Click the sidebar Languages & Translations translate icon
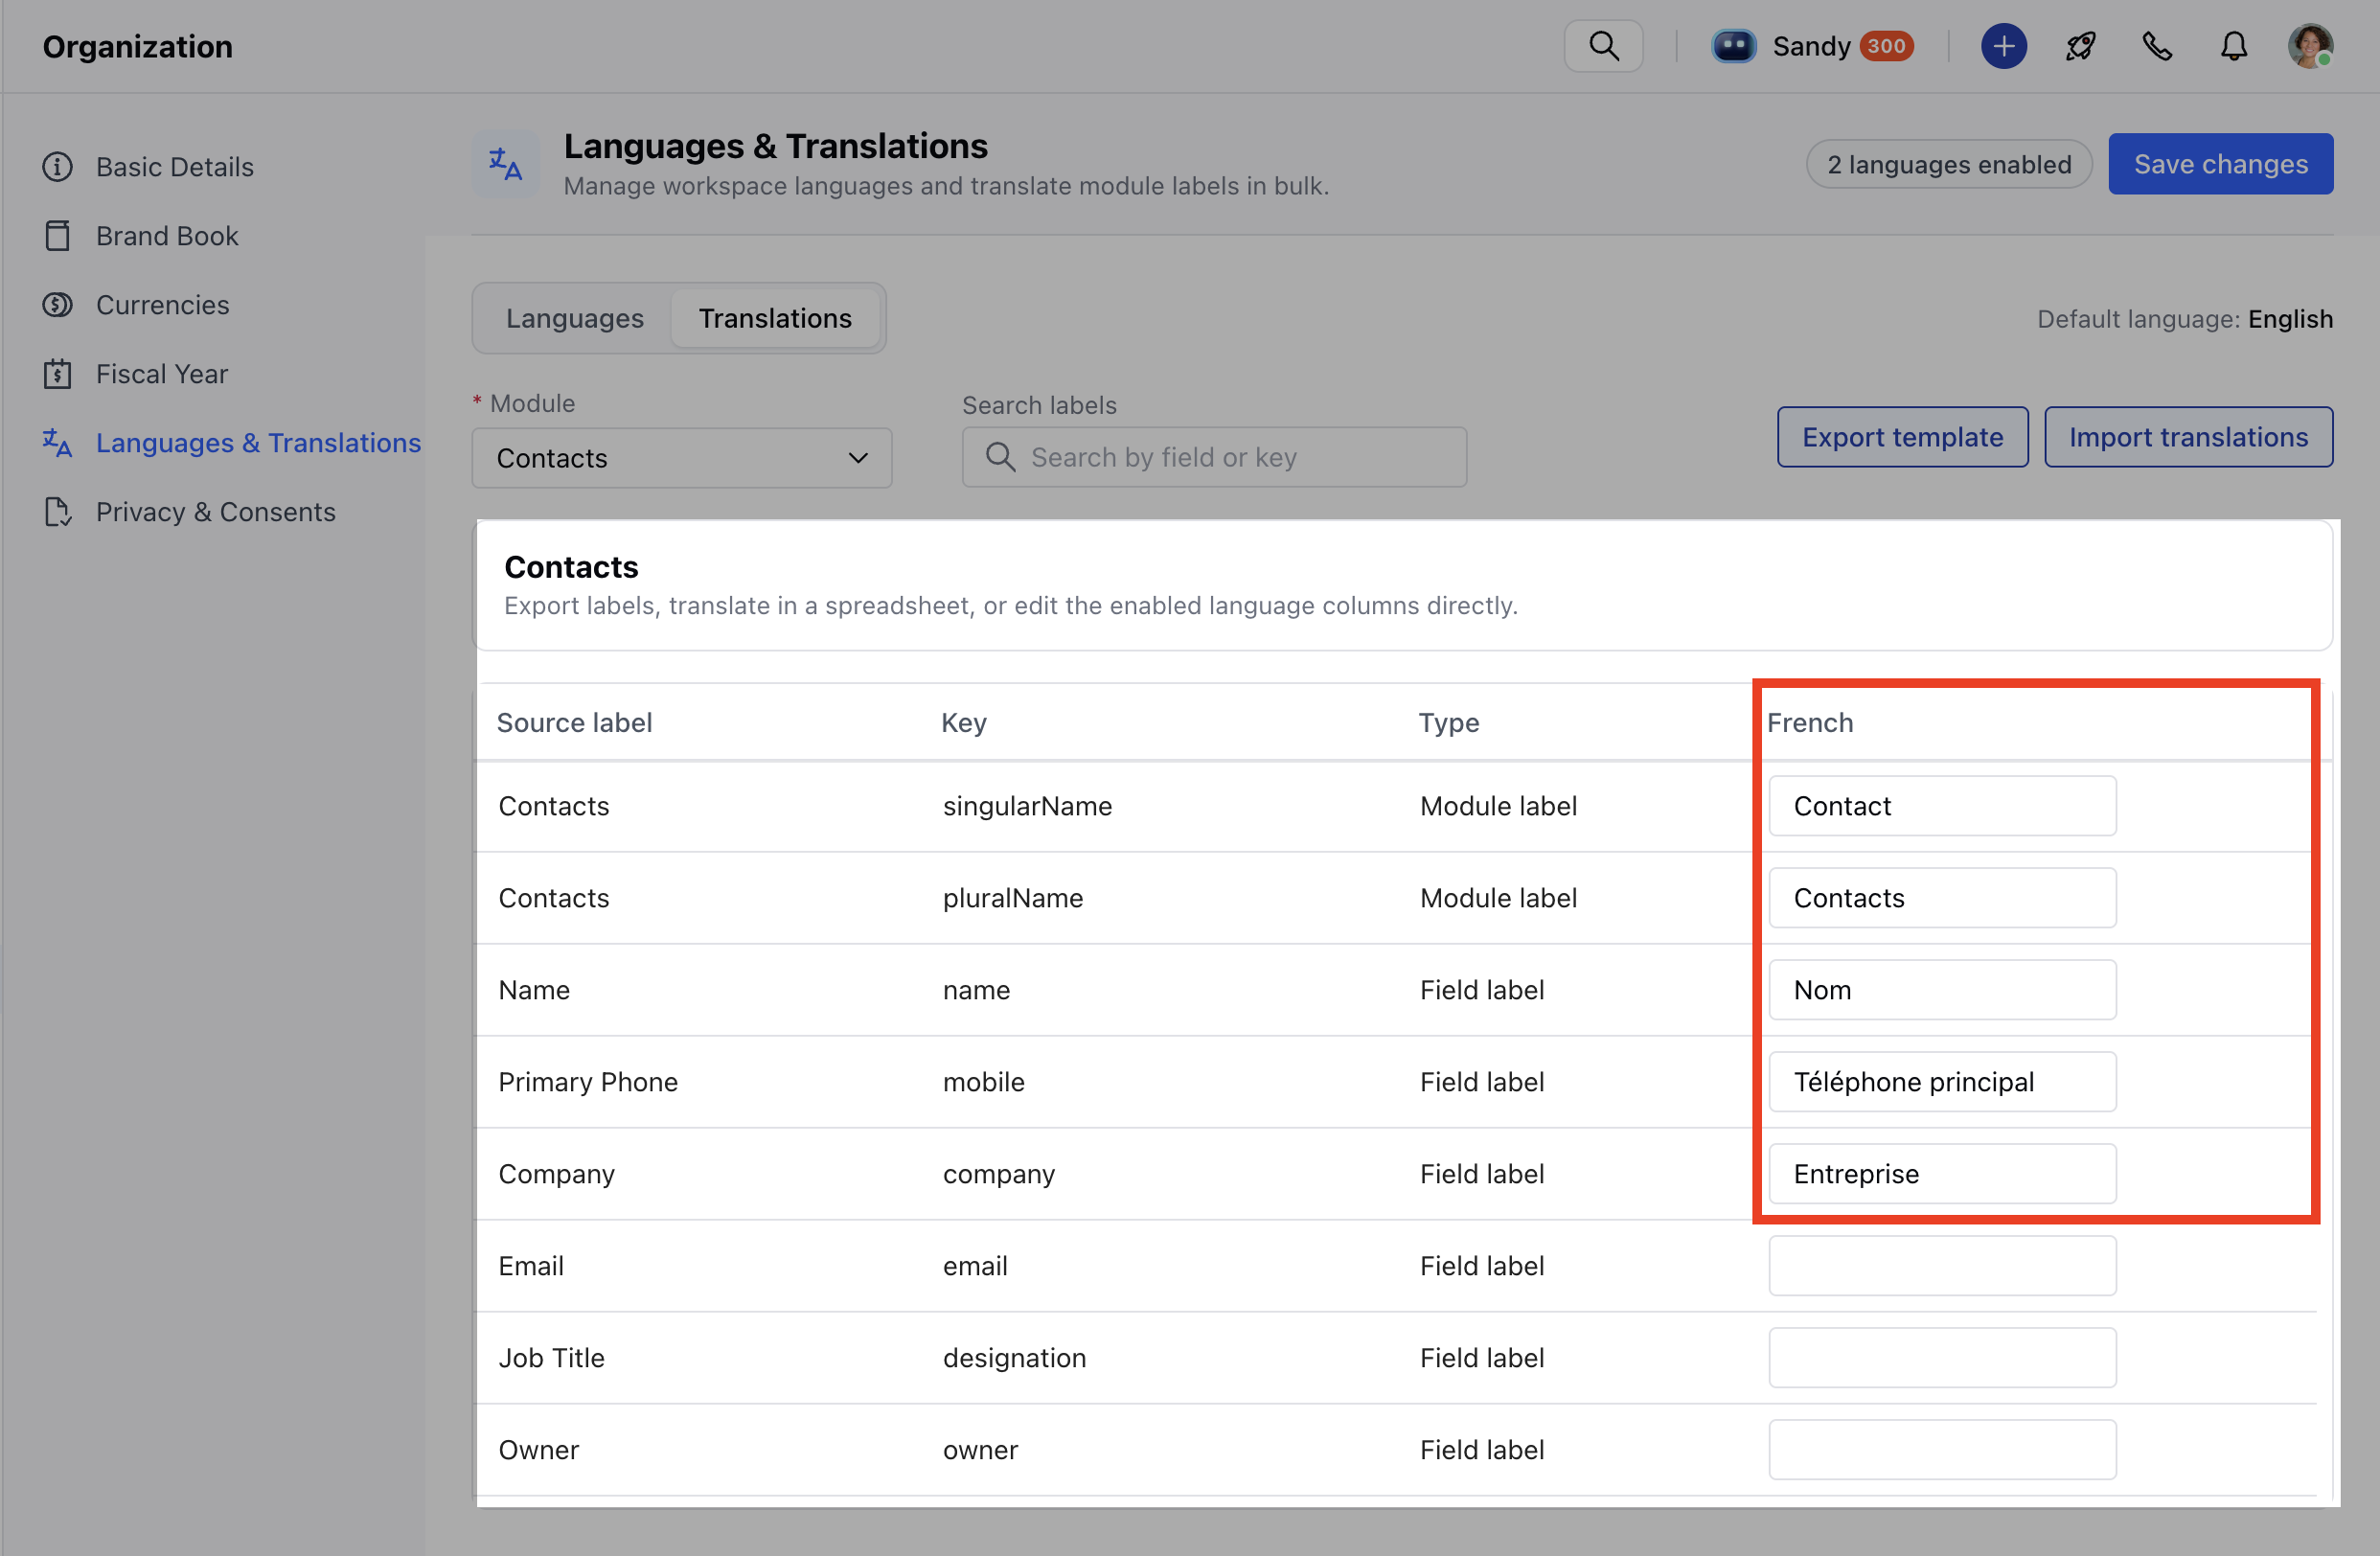The height and width of the screenshot is (1556, 2380). [x=58, y=443]
